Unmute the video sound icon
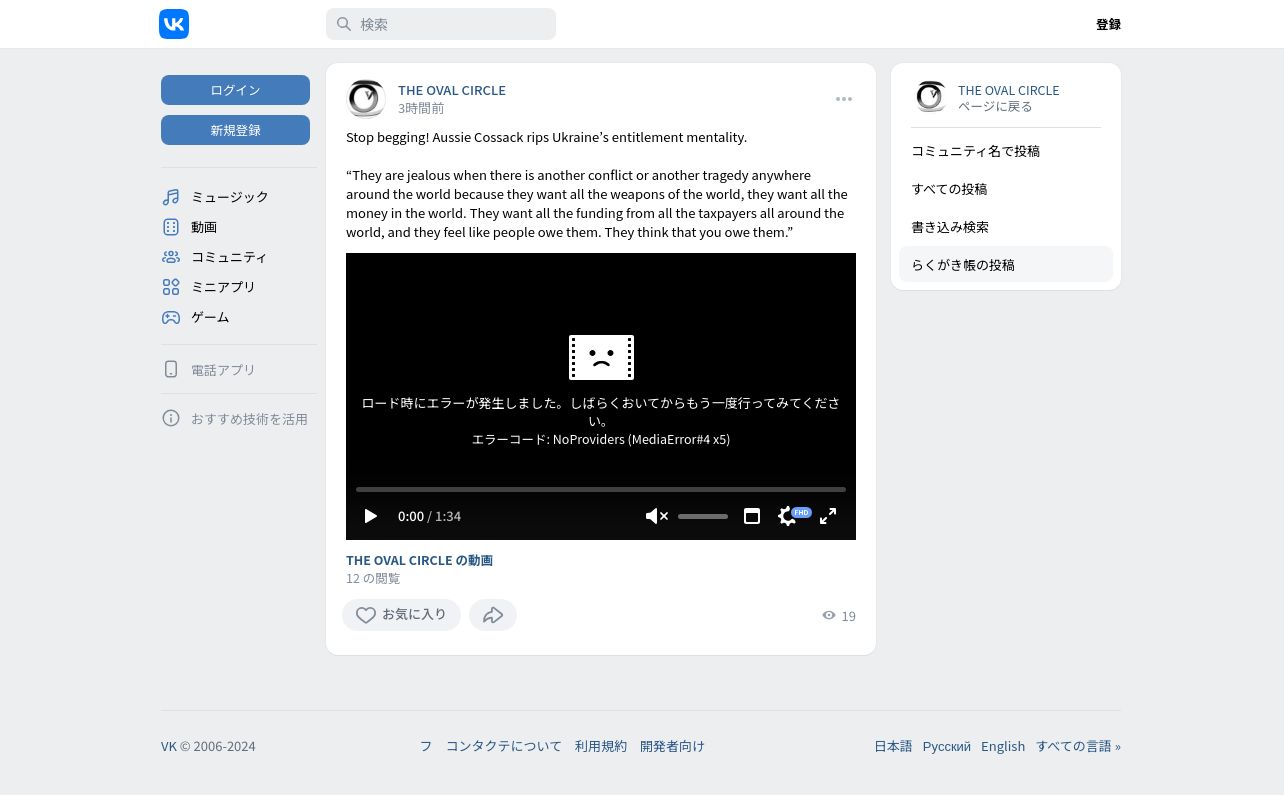Image resolution: width=1284 pixels, height=795 pixels. [x=656, y=516]
